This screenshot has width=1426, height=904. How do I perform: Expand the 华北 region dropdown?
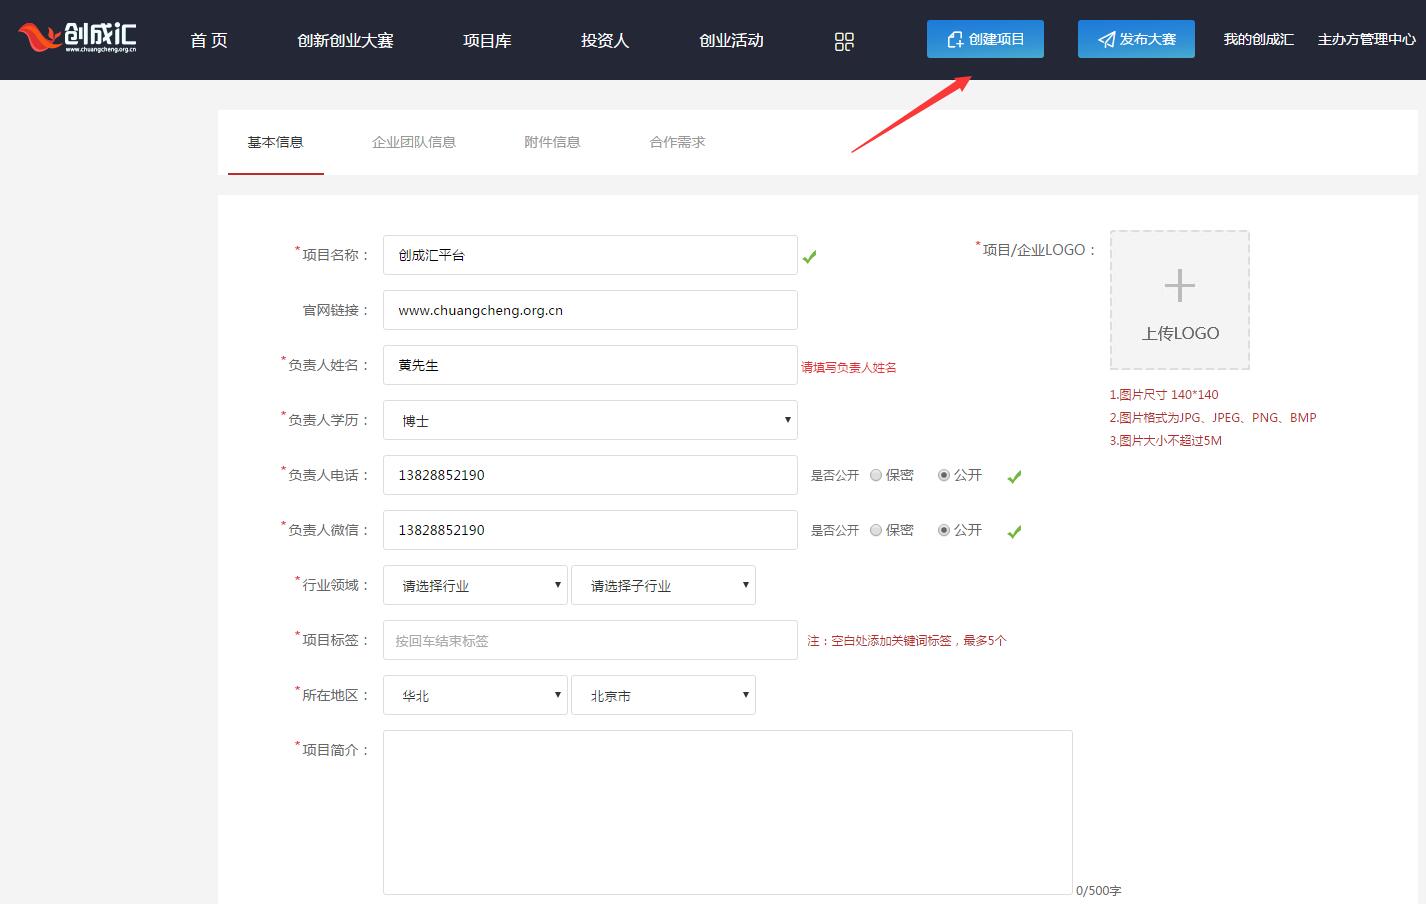pos(475,695)
